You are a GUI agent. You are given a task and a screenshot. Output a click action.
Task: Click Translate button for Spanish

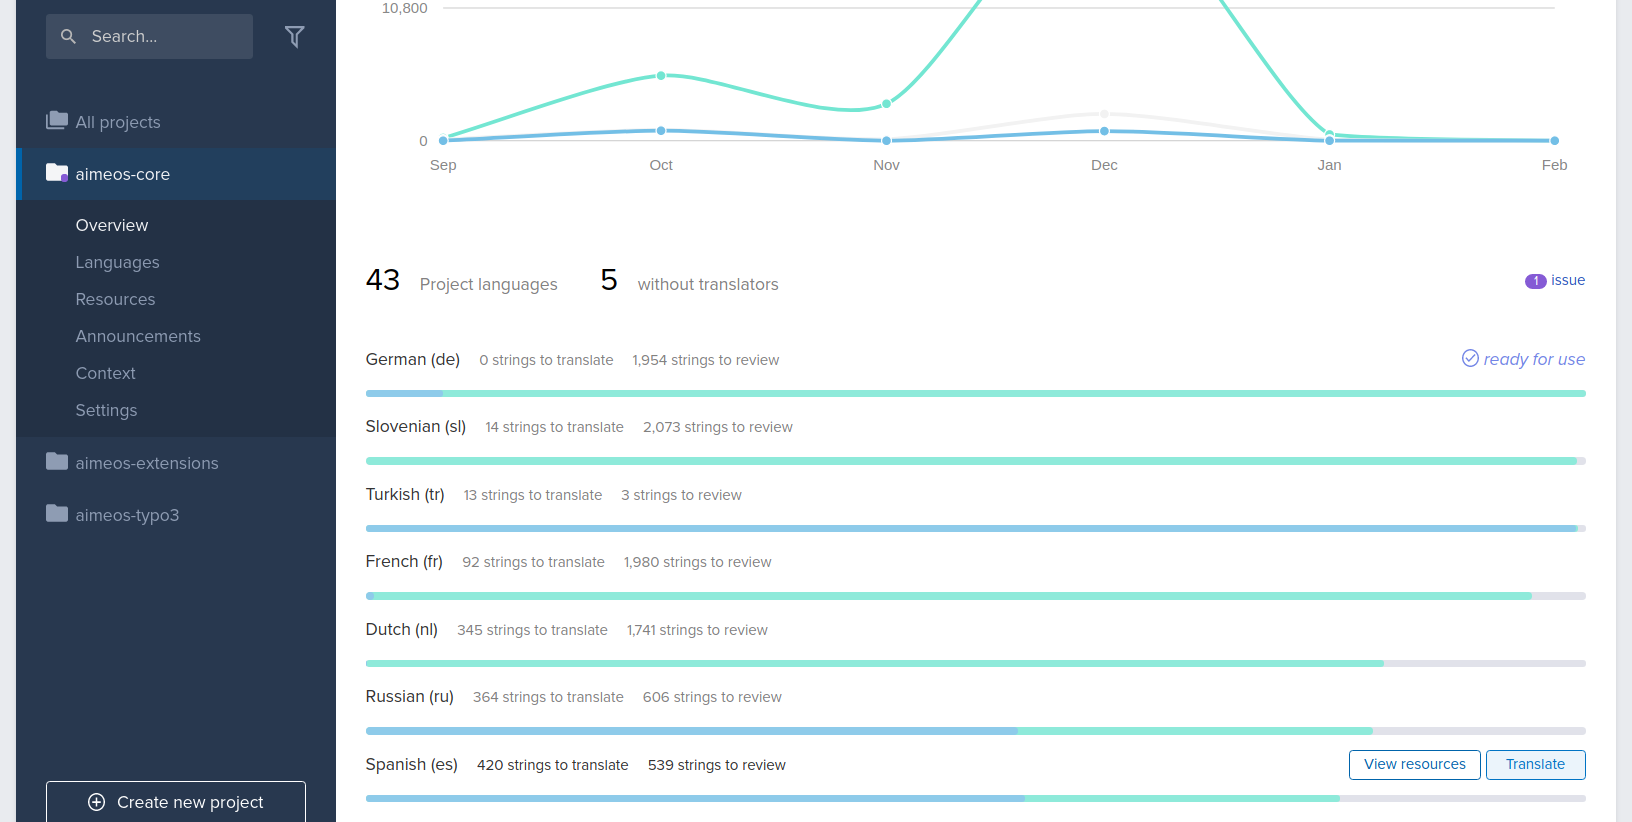click(1535, 764)
